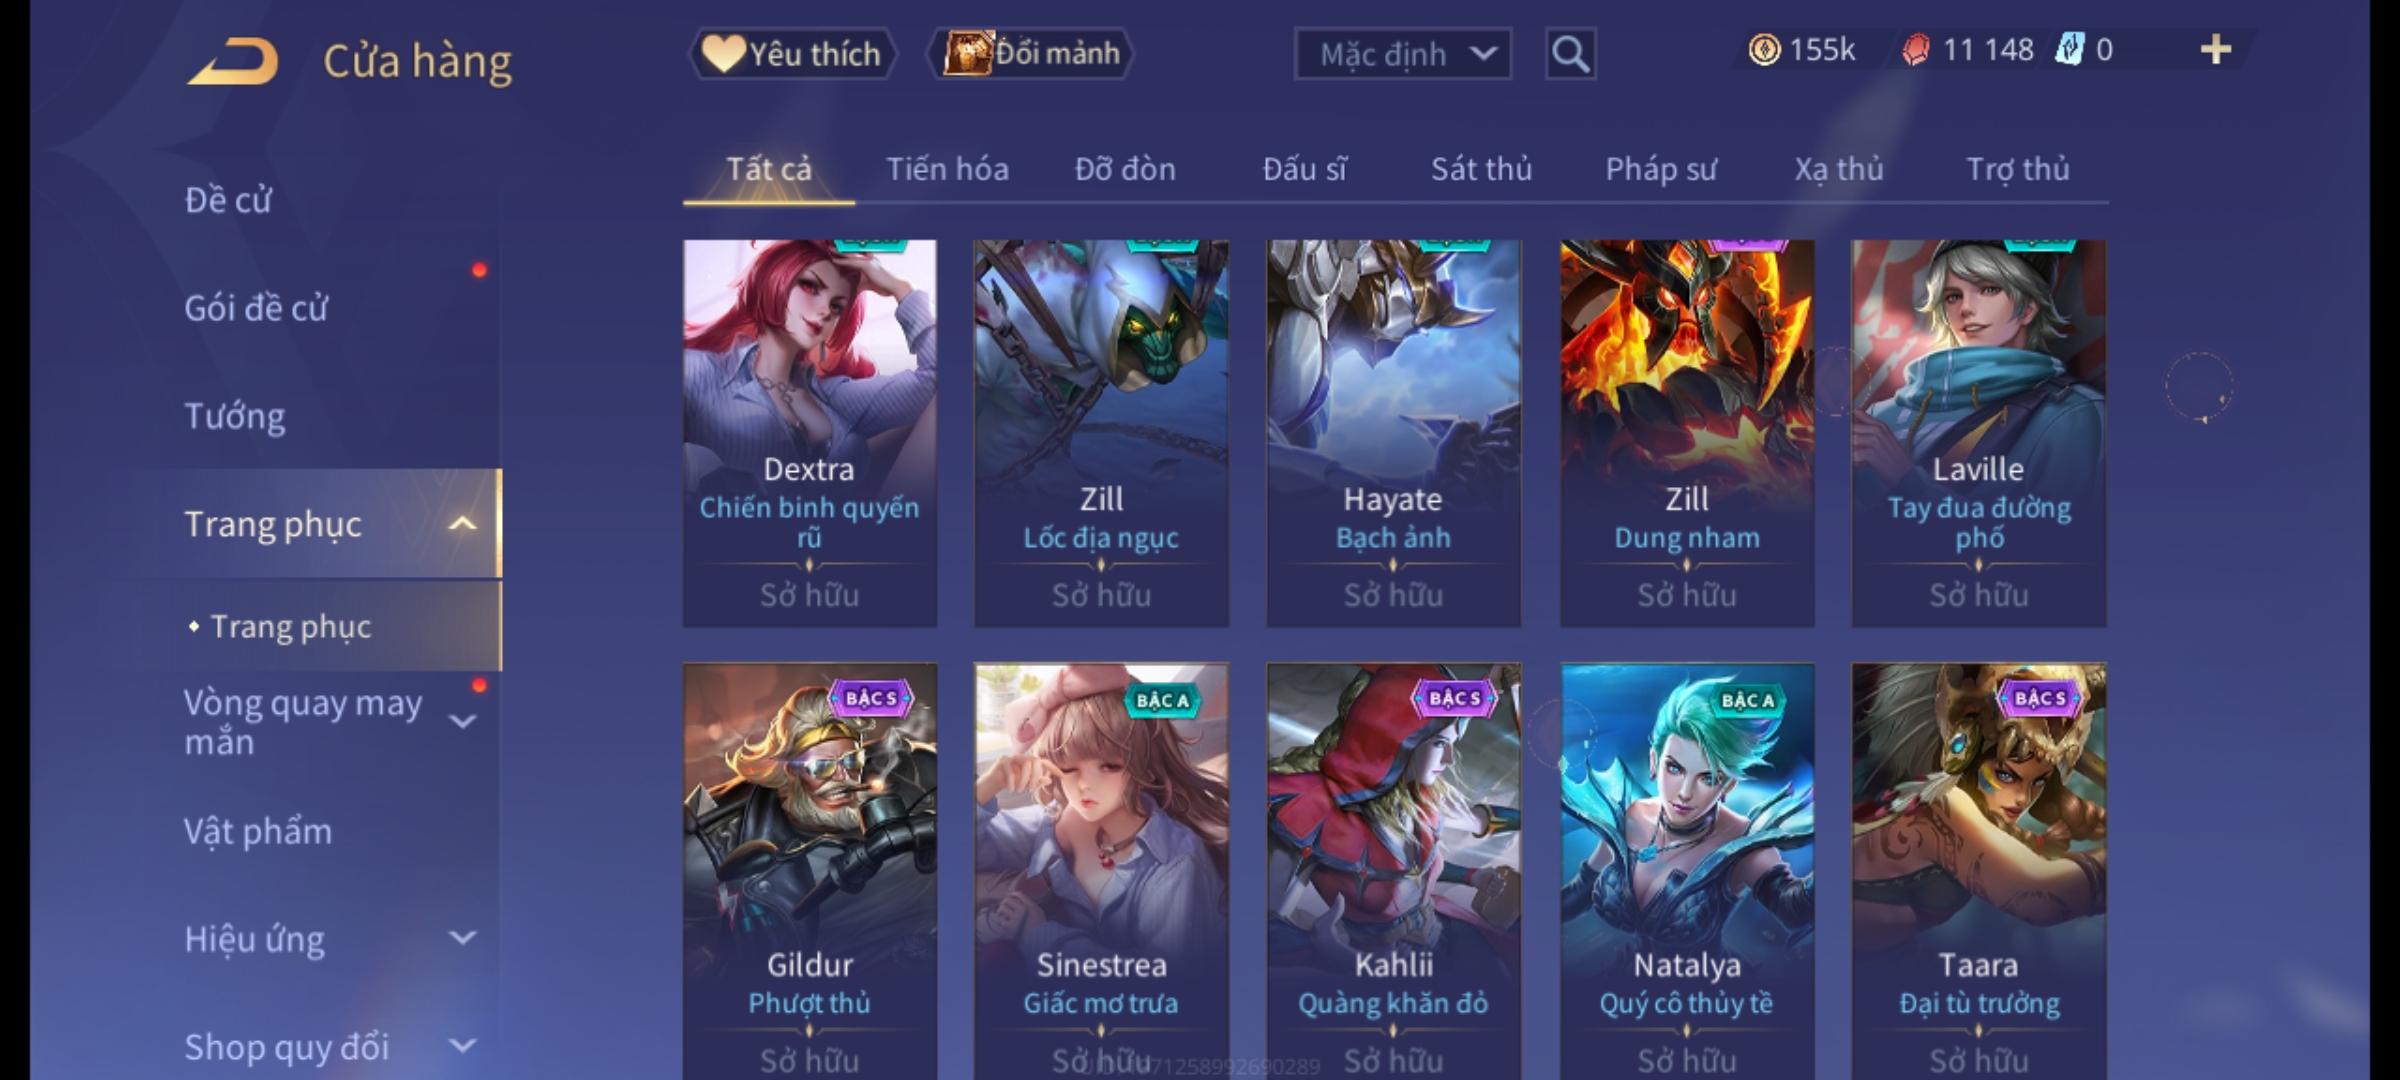Collapse the Trang phục sidebar section
Screen dimensions: 2400x1080
(461, 524)
